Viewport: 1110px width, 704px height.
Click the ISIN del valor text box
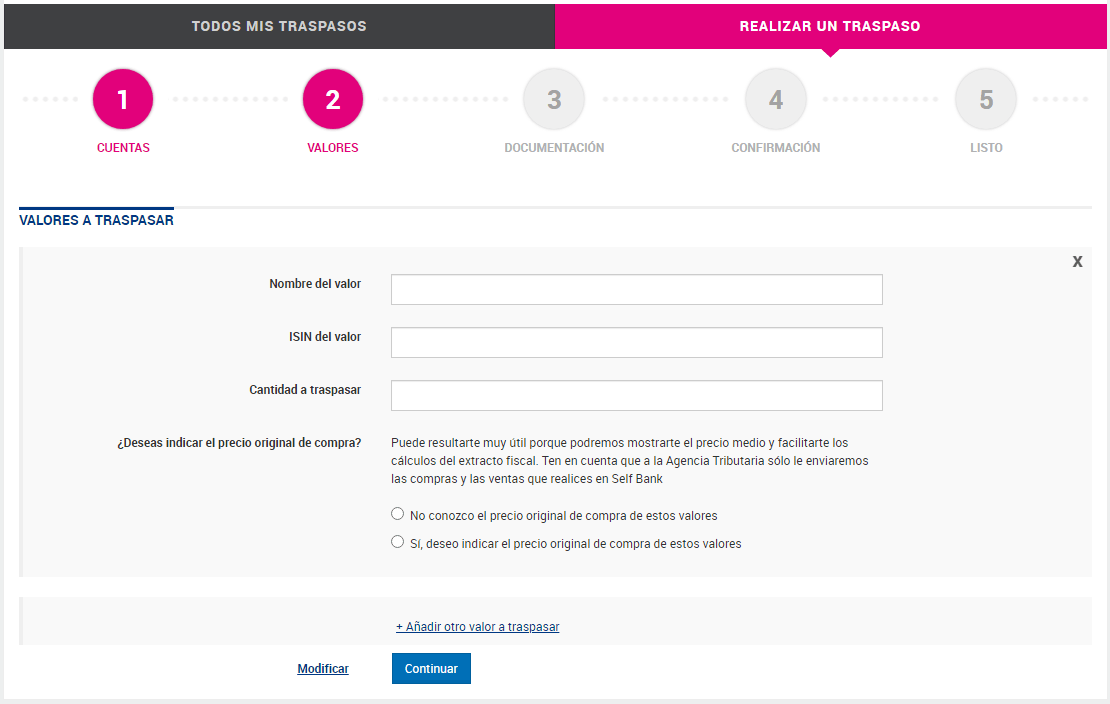pyautogui.click(x=636, y=343)
